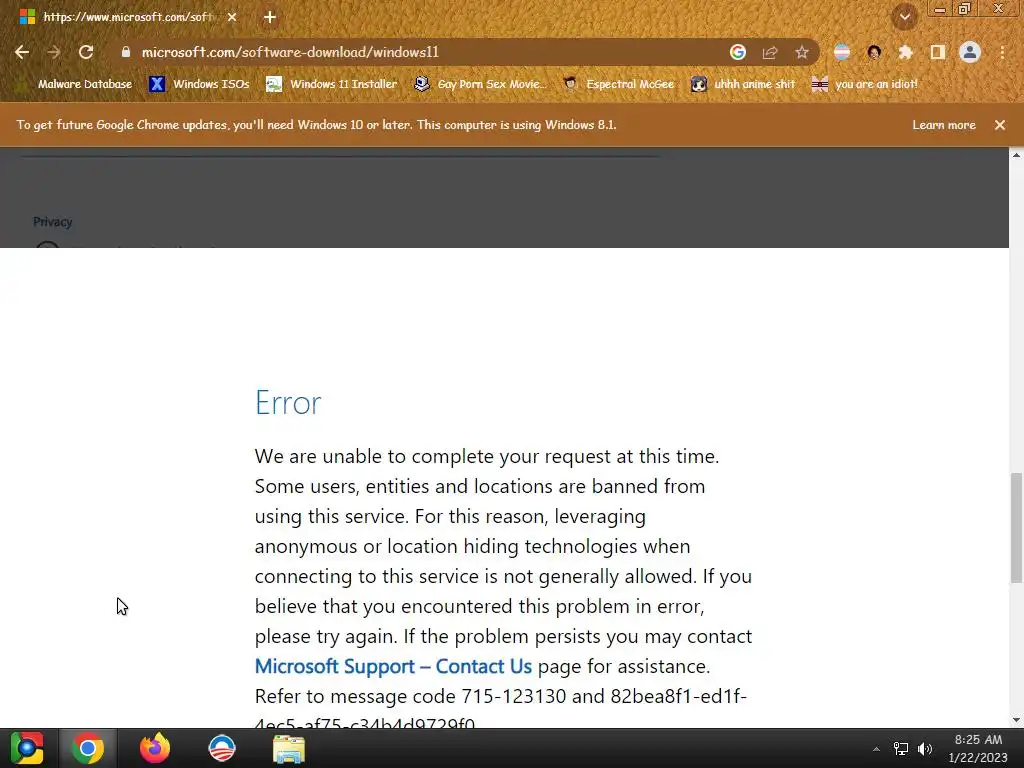Click the page scrollbar thumb
This screenshot has width=1024, height=768.
(1016, 528)
